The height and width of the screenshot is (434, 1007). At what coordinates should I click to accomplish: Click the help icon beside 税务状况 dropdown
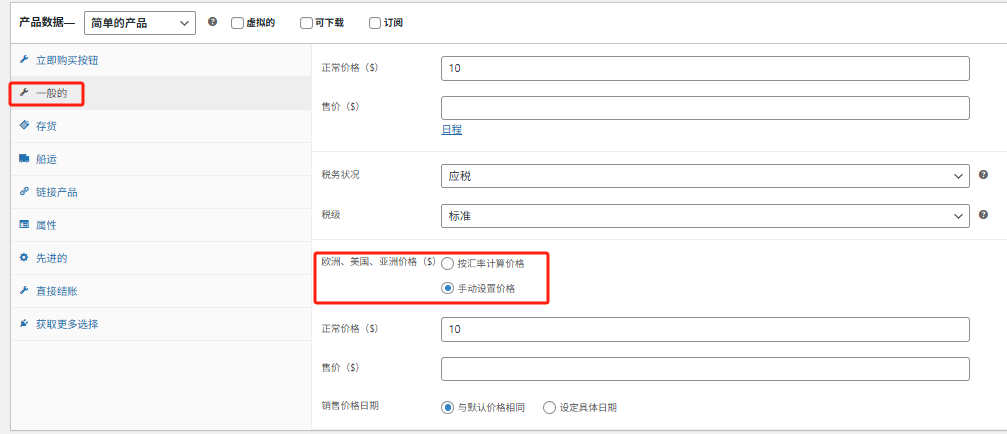[984, 175]
